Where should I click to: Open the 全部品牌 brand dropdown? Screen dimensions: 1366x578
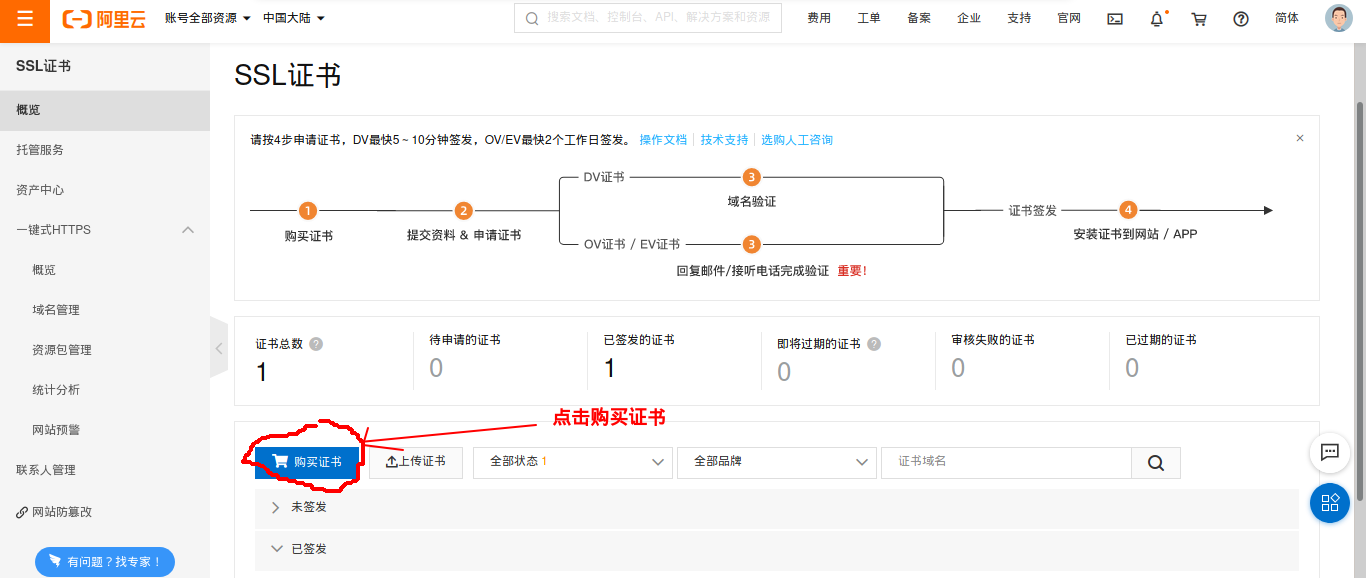coord(776,462)
